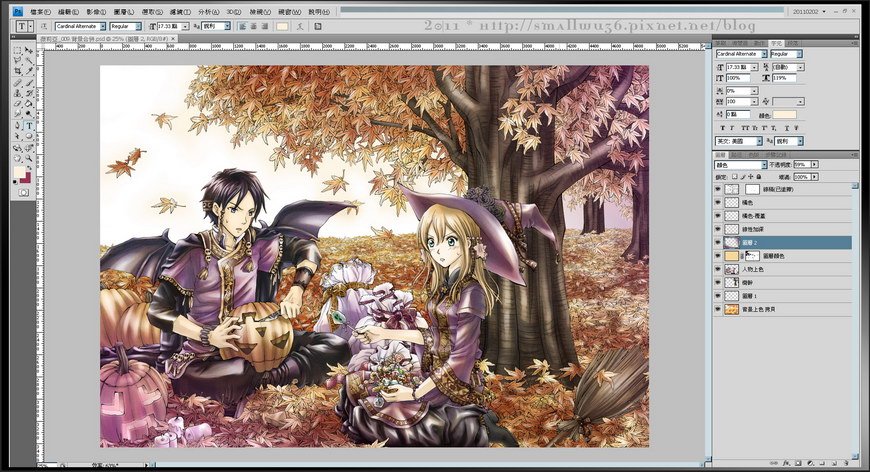Viewport: 870px width, 472px height.
Task: Select the Horizontal Type tool in toolbox
Action: tap(29, 125)
